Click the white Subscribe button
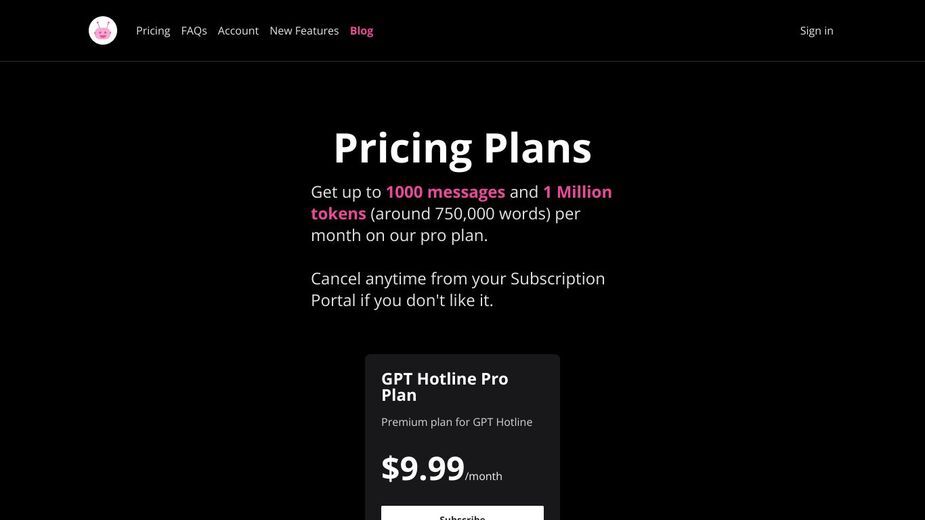The image size is (925, 520). (462, 513)
